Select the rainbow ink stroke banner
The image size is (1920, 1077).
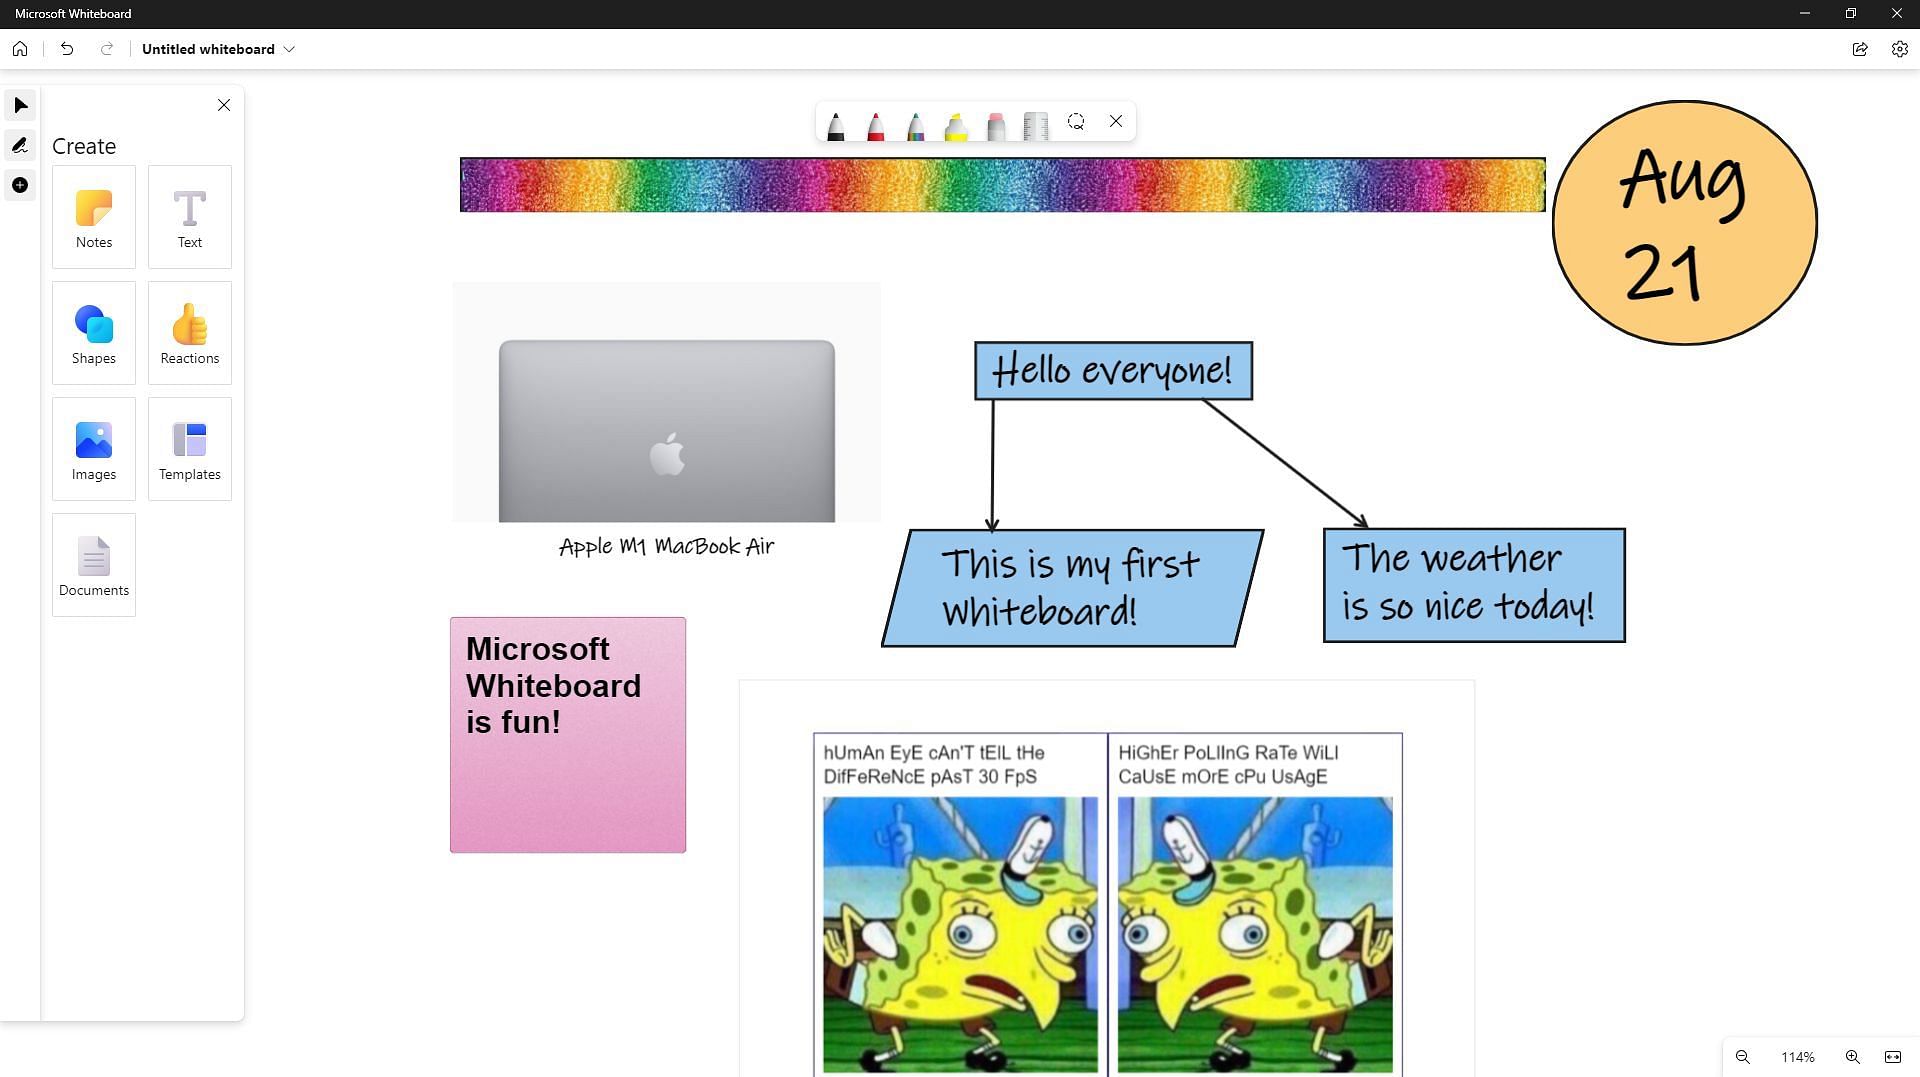tap(1003, 185)
